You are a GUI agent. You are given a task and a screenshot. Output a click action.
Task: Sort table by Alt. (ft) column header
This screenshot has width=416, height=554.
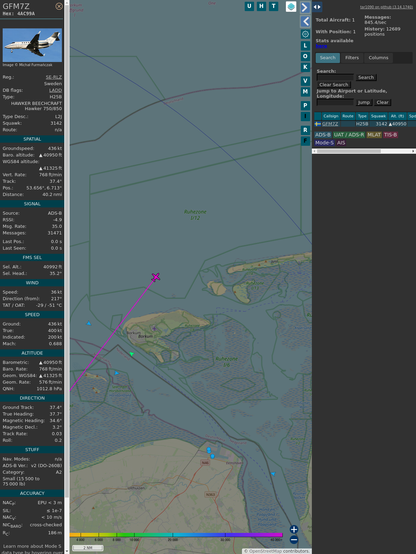[x=397, y=116]
